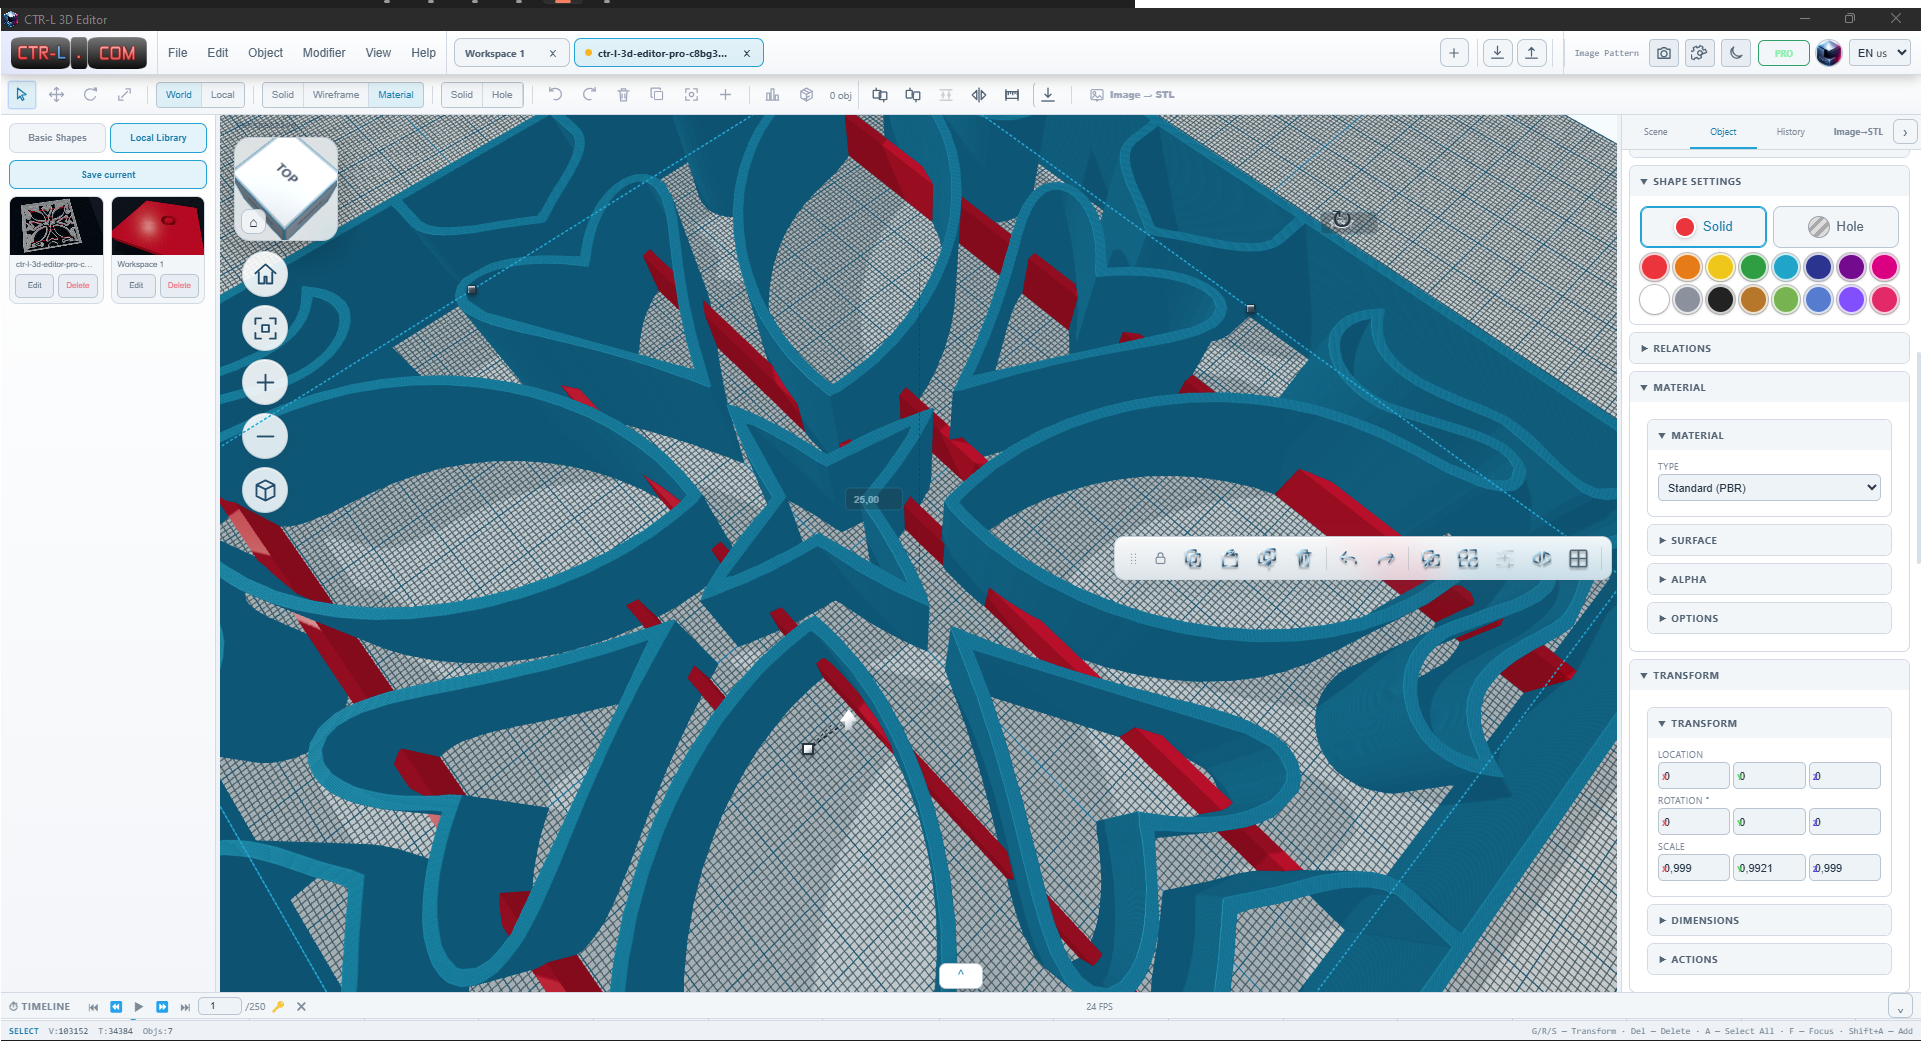Click the mirror/flip icon in top toolbar
This screenshot has height=1041, width=1921.
pos(979,95)
